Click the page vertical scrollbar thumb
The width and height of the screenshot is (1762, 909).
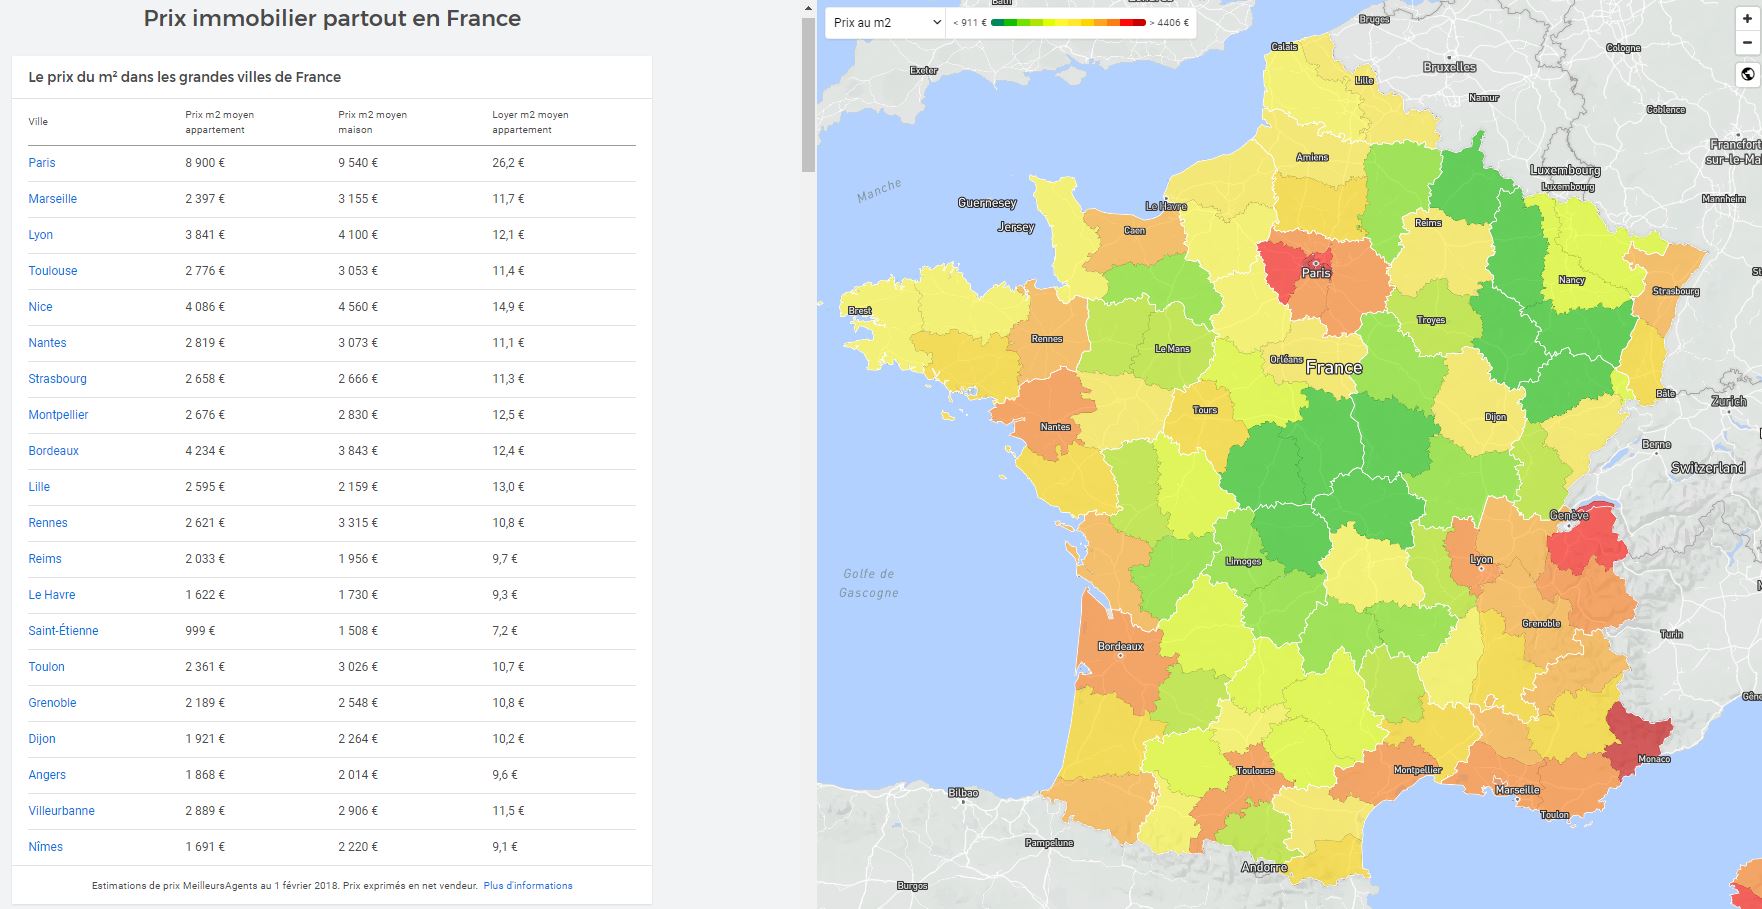pos(808,95)
